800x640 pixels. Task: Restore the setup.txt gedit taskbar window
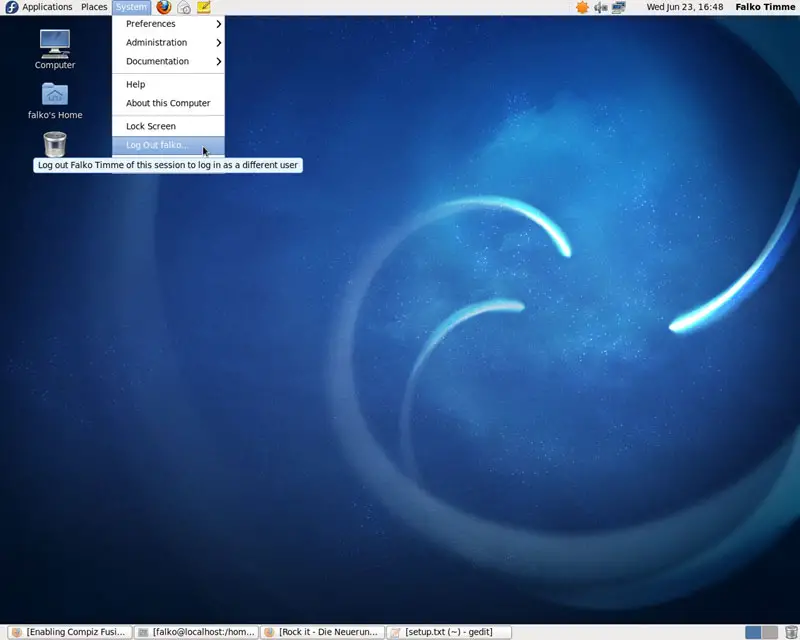coord(448,632)
